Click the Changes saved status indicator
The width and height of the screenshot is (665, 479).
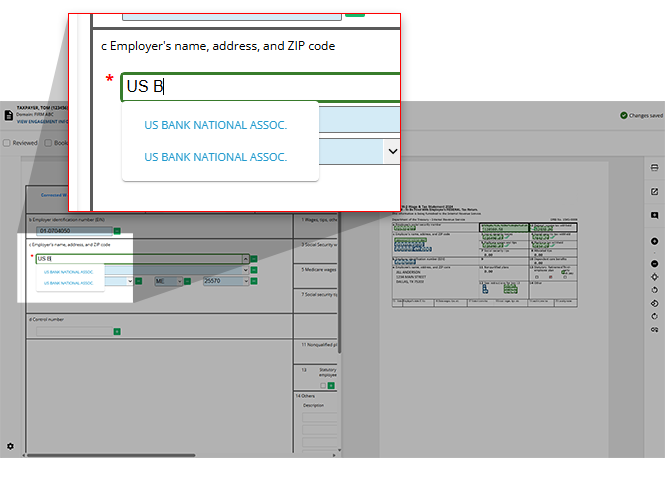(x=641, y=115)
